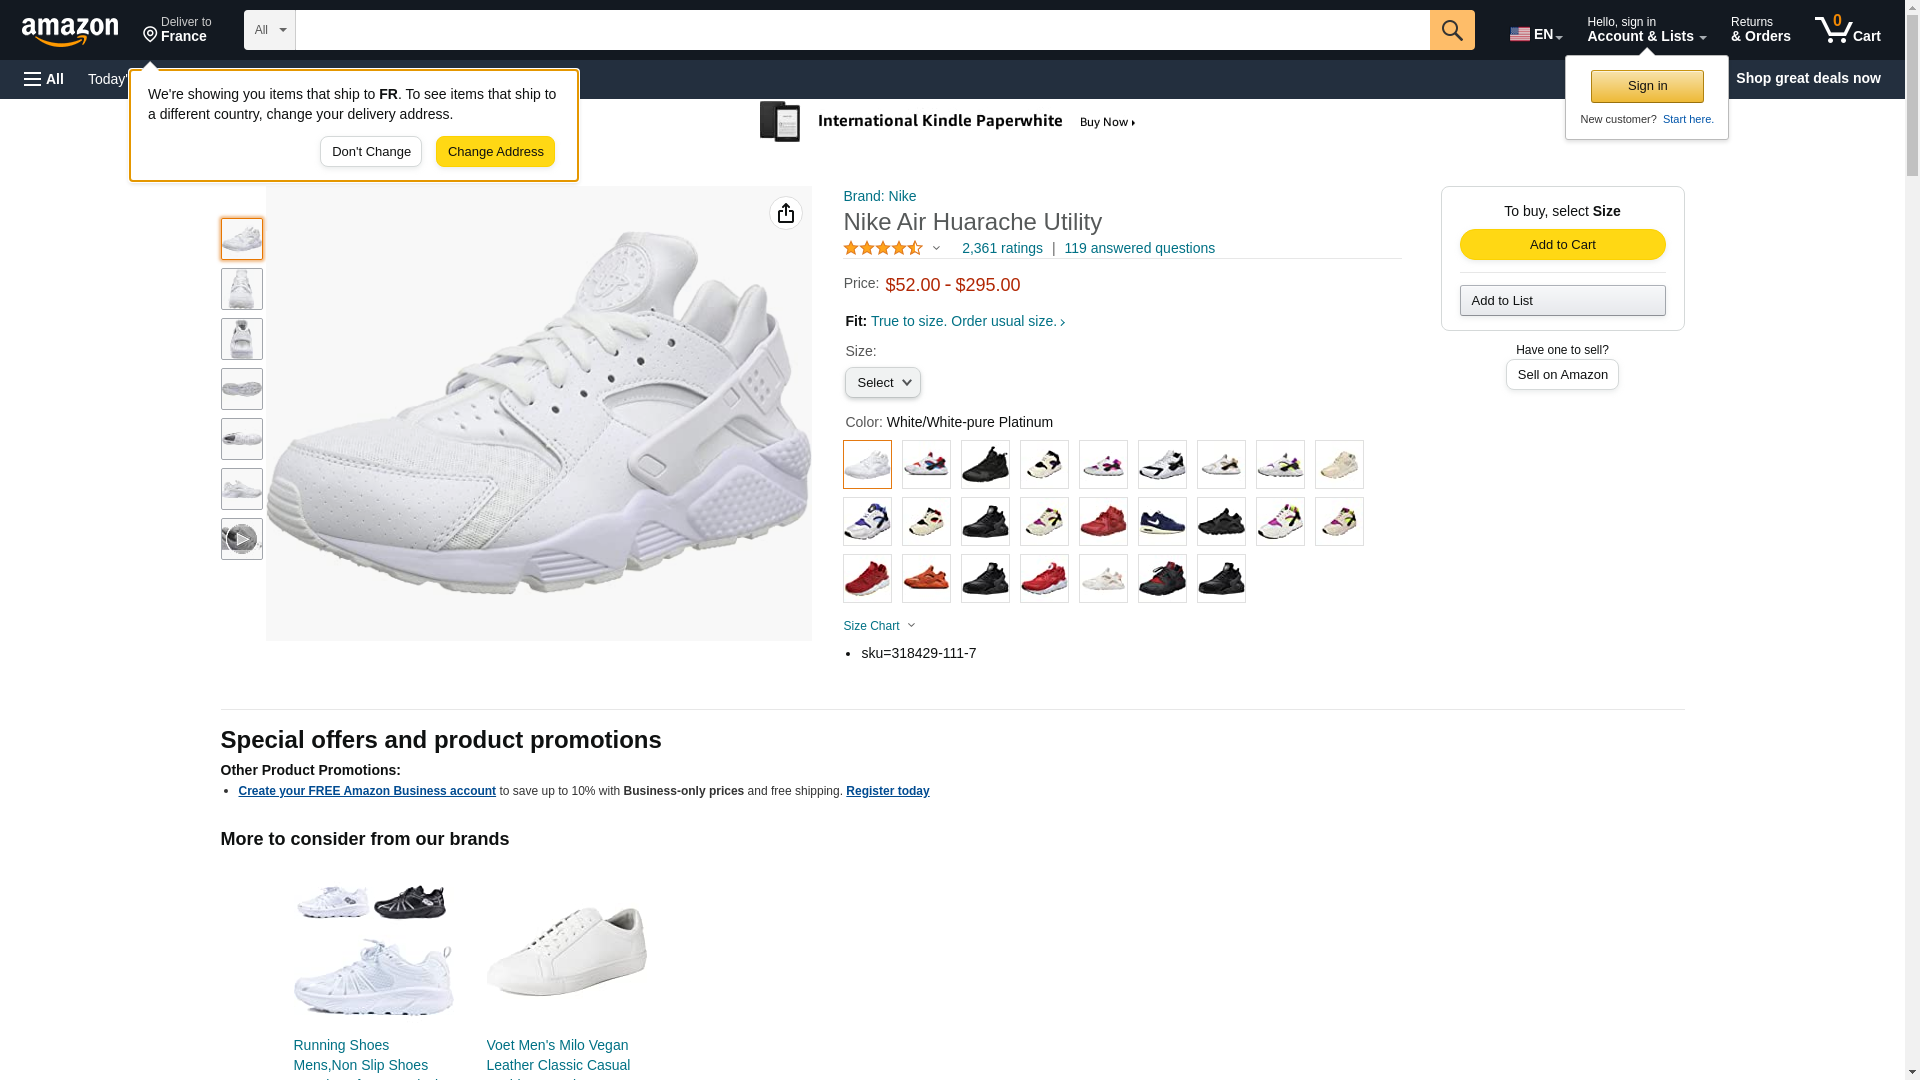The image size is (1920, 1080).
Task: View the second product thumbnail image
Action: (x=241, y=289)
